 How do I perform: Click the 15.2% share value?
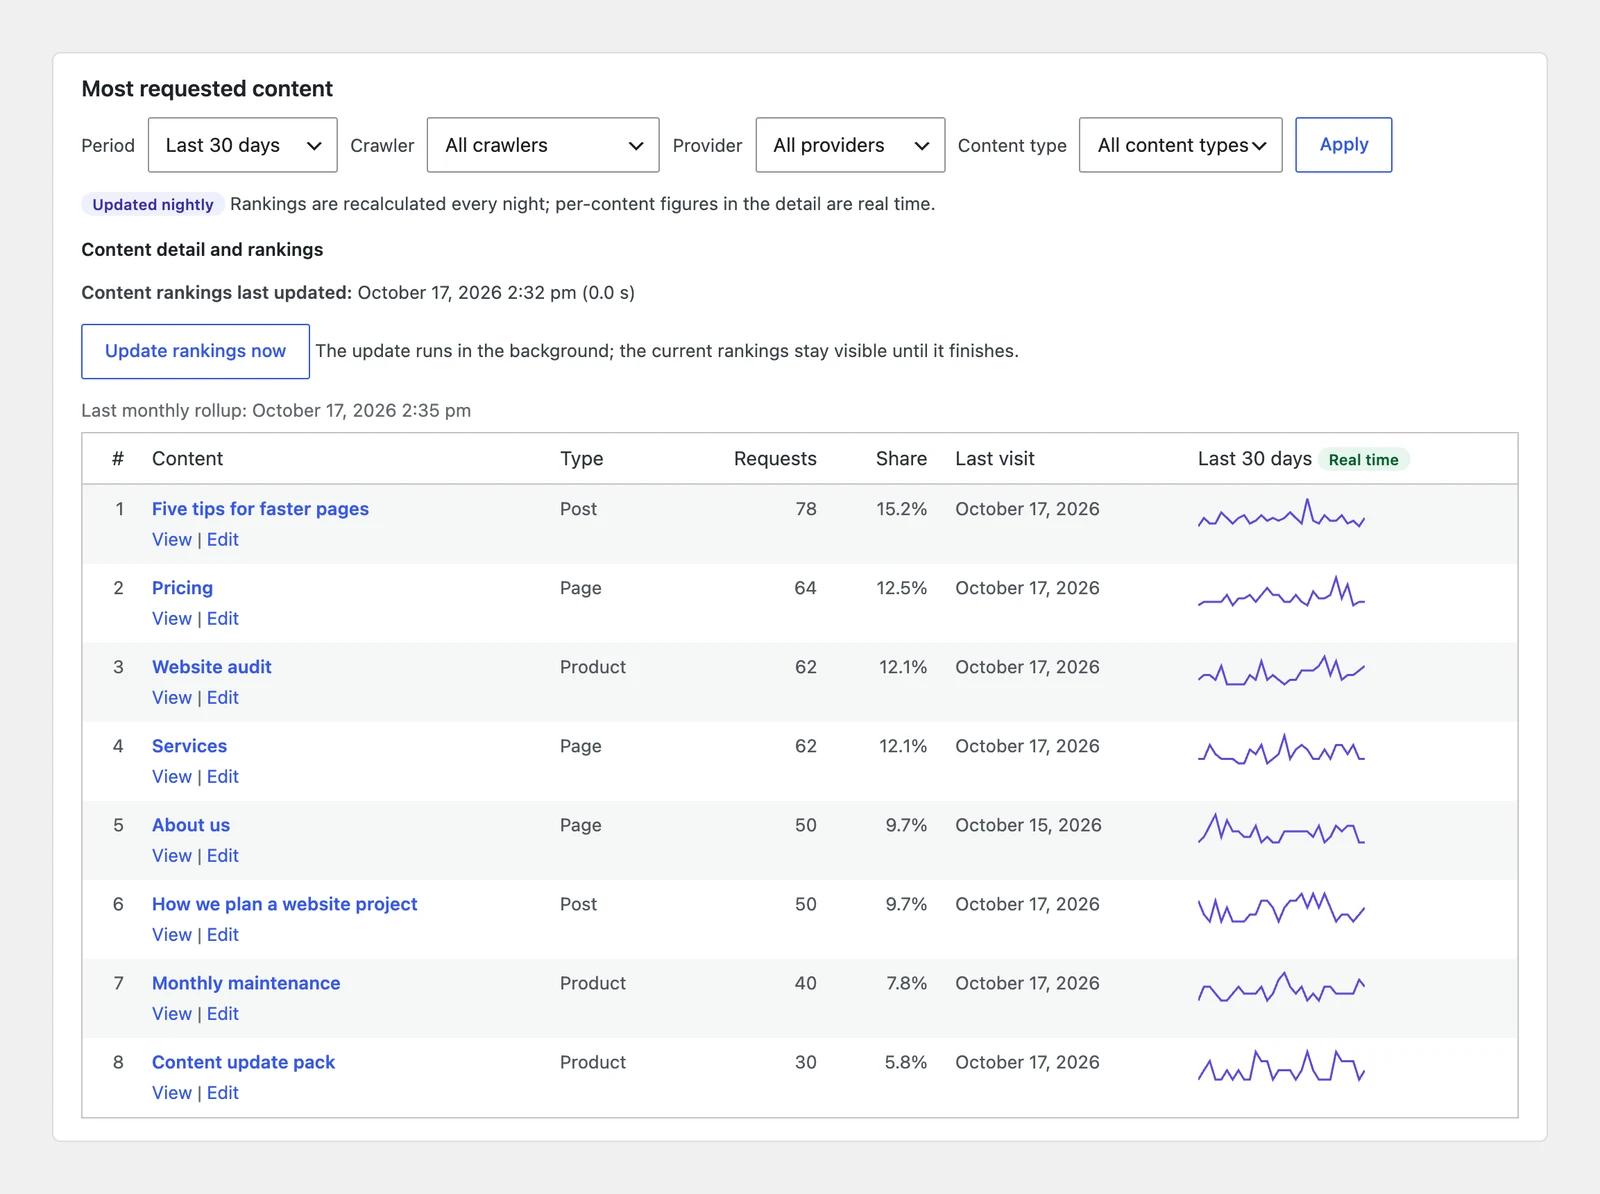click(902, 509)
